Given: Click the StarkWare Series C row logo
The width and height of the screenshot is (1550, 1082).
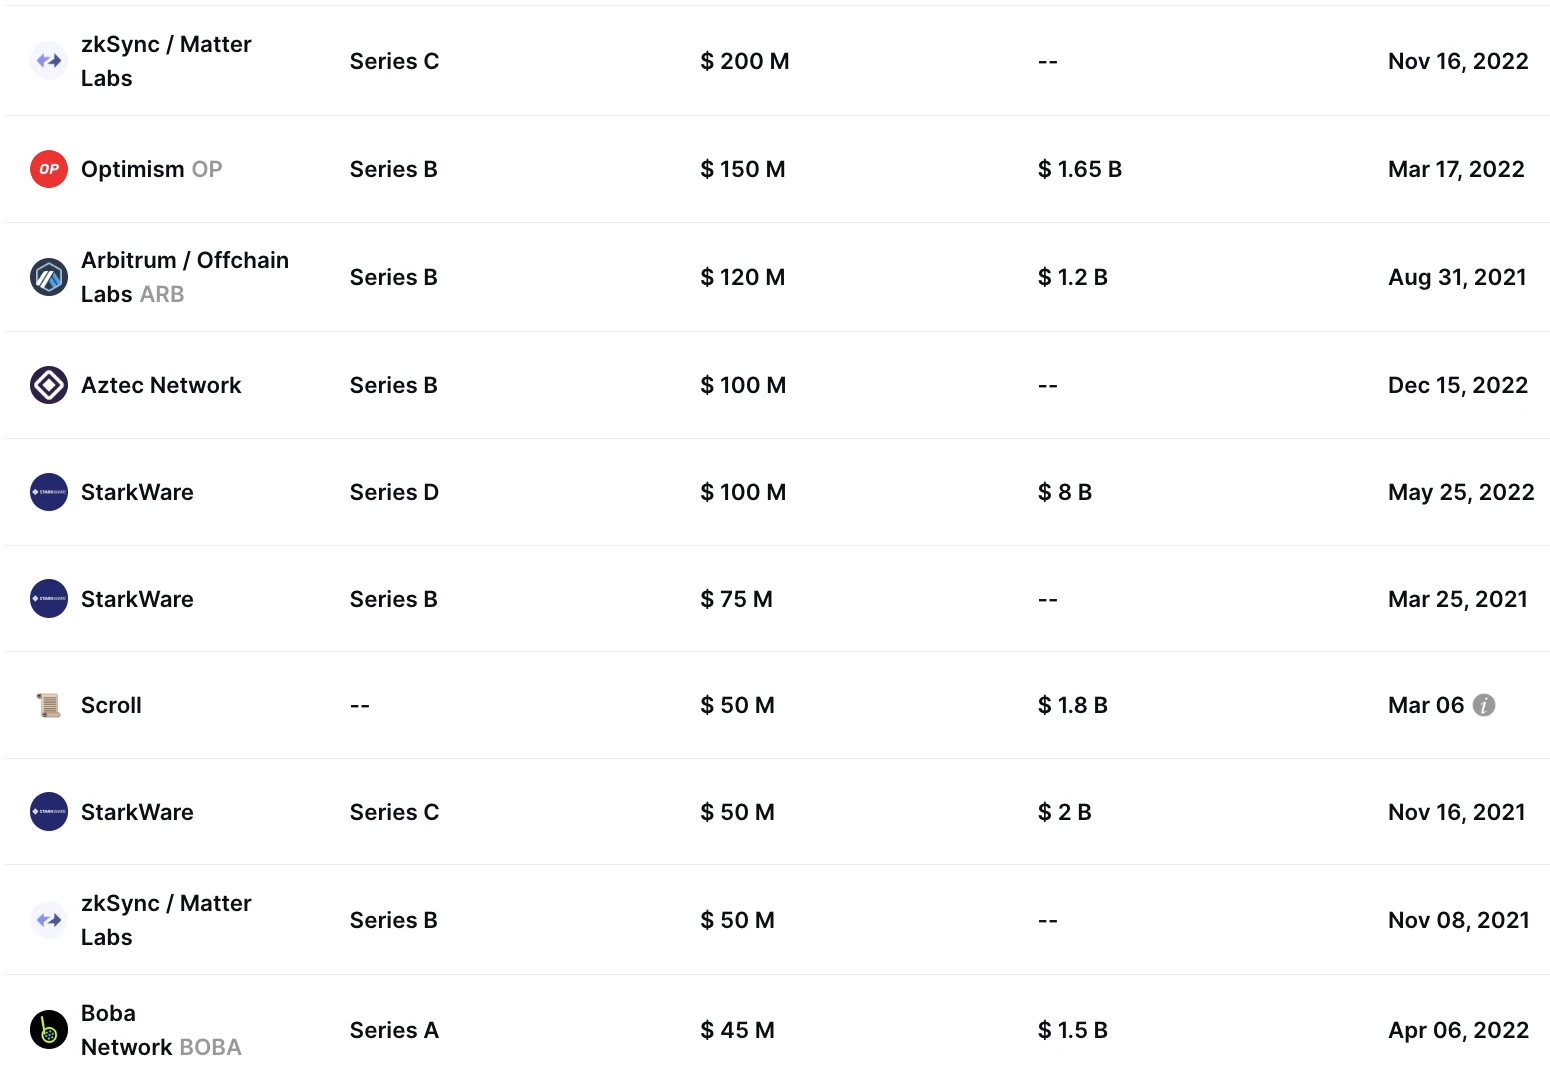Looking at the screenshot, I should [49, 812].
